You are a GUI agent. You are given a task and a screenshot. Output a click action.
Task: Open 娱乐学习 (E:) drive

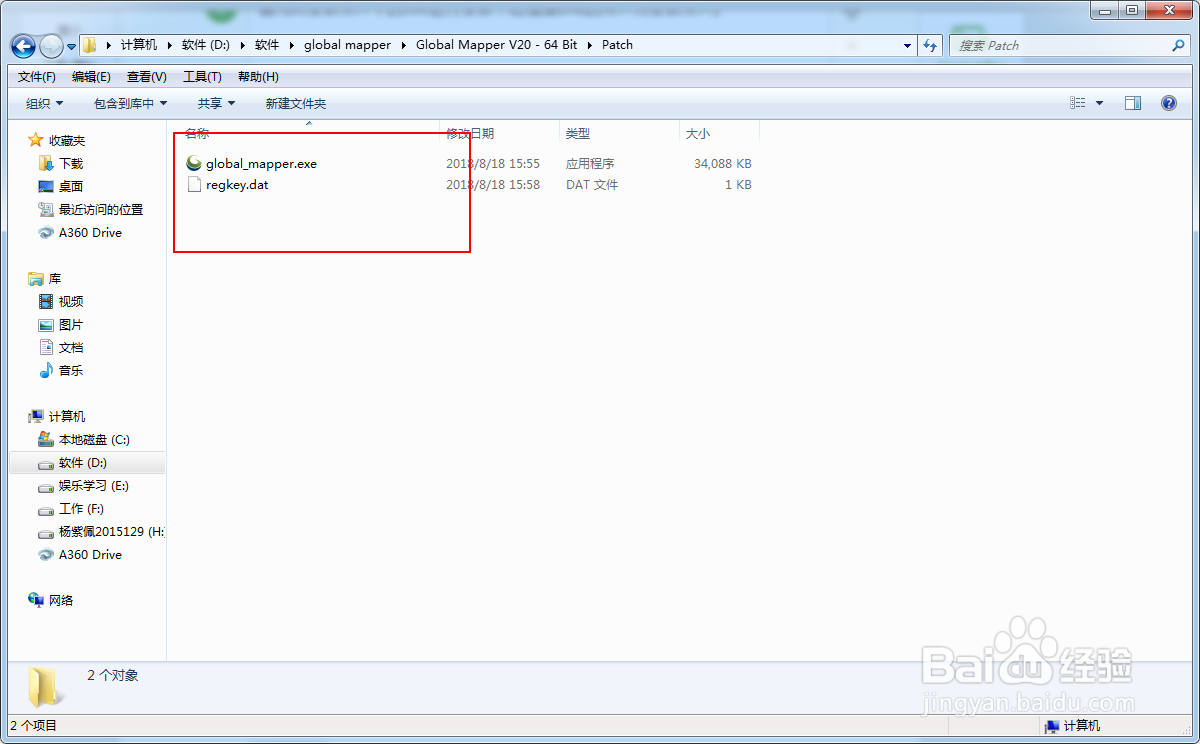coord(94,485)
